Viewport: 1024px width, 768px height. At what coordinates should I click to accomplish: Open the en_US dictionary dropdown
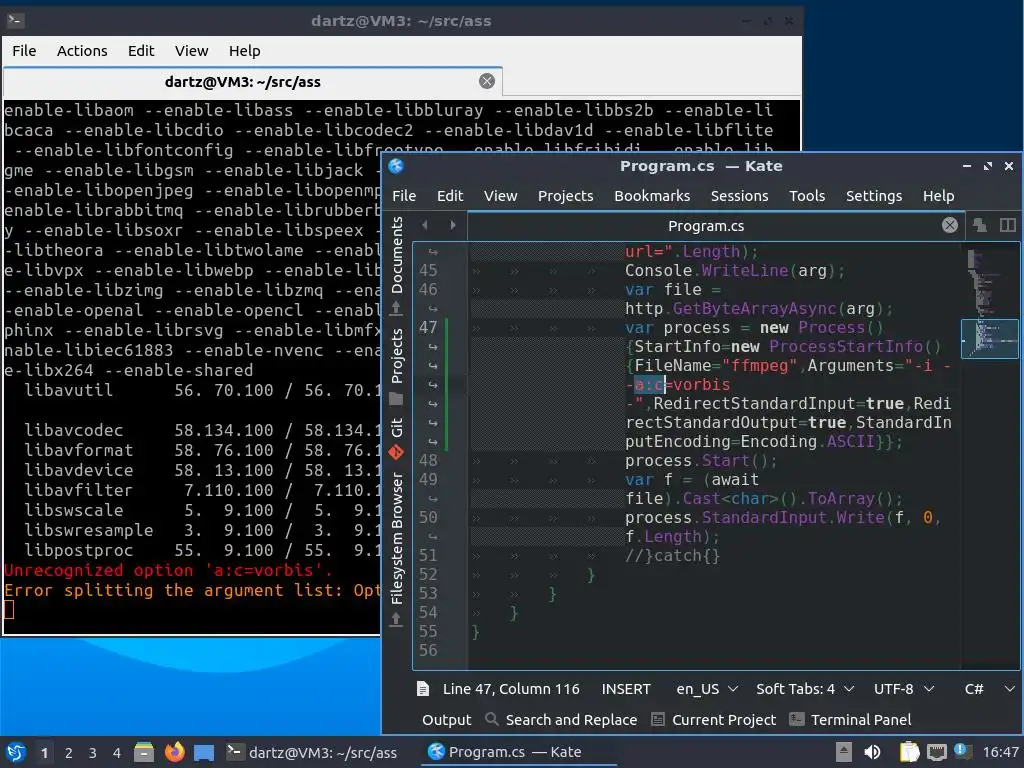coord(707,689)
